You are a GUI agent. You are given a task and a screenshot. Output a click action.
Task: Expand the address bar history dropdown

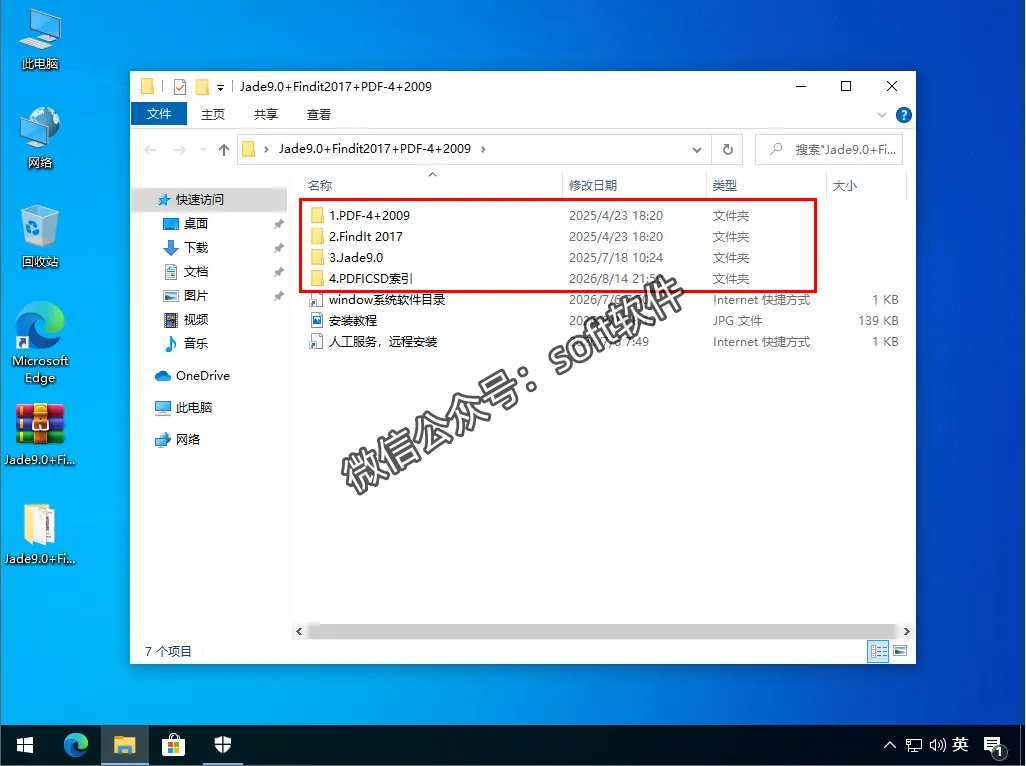click(x=697, y=150)
